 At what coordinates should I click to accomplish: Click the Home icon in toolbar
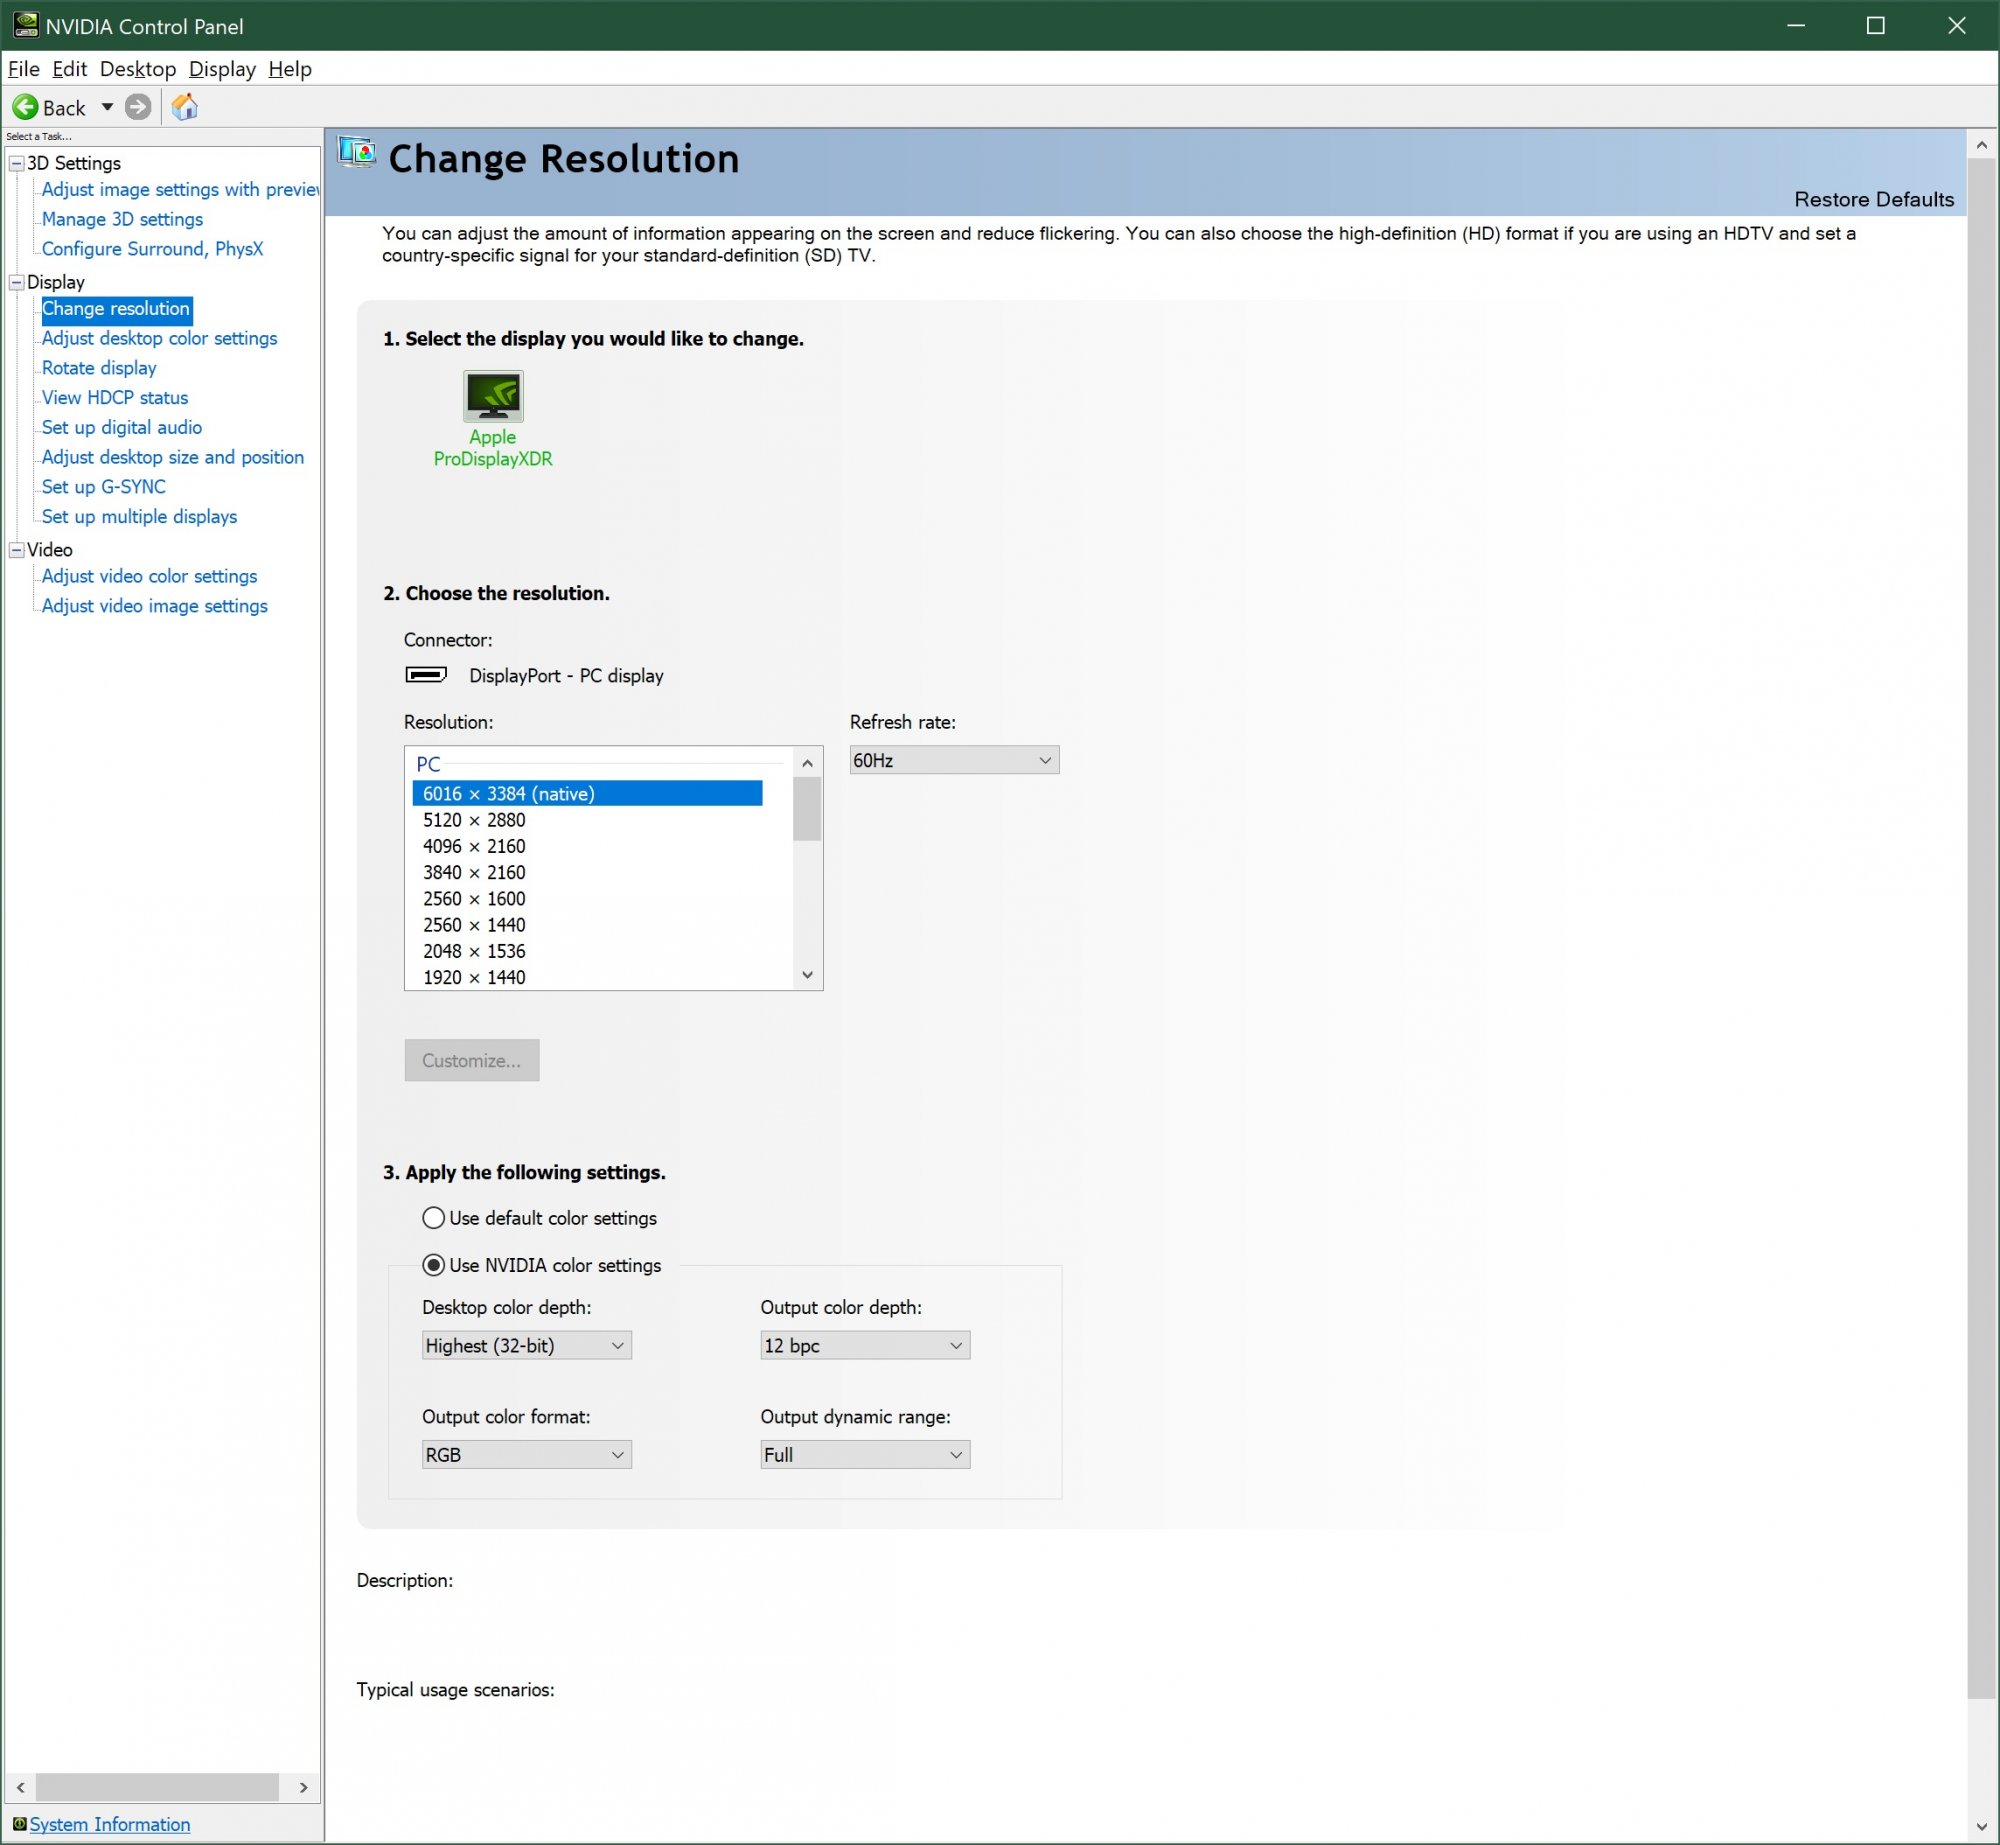point(185,107)
